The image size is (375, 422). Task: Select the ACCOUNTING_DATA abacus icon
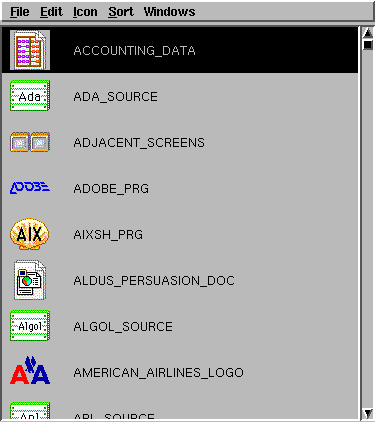[x=30, y=50]
